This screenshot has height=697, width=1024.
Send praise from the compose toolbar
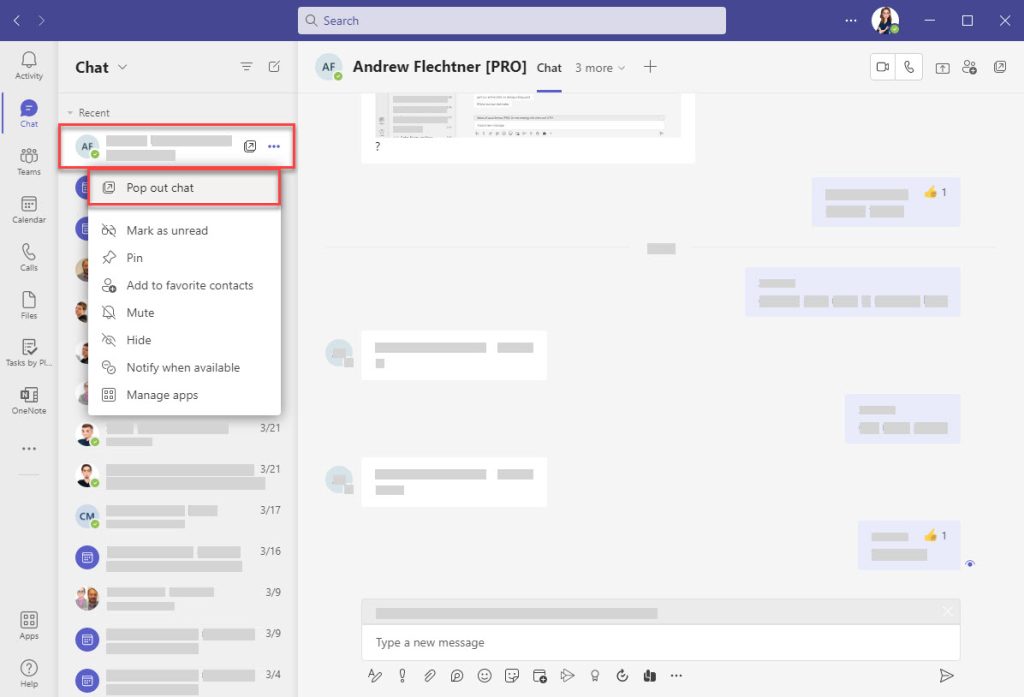(x=595, y=675)
